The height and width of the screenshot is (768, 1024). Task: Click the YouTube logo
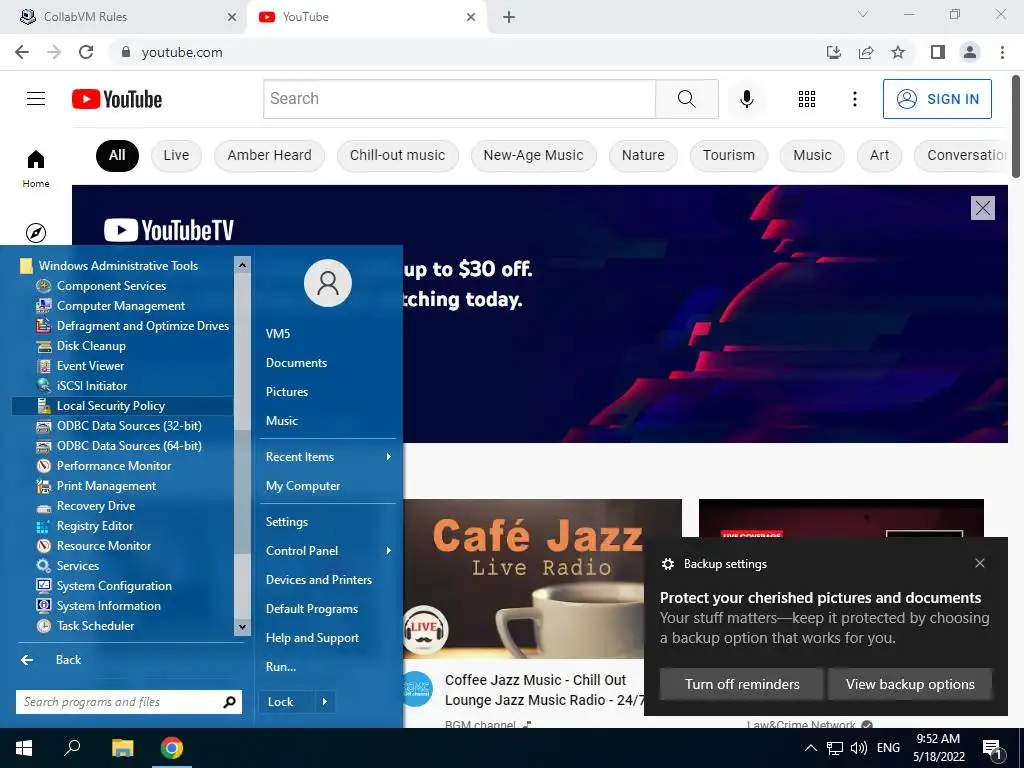coord(117,99)
